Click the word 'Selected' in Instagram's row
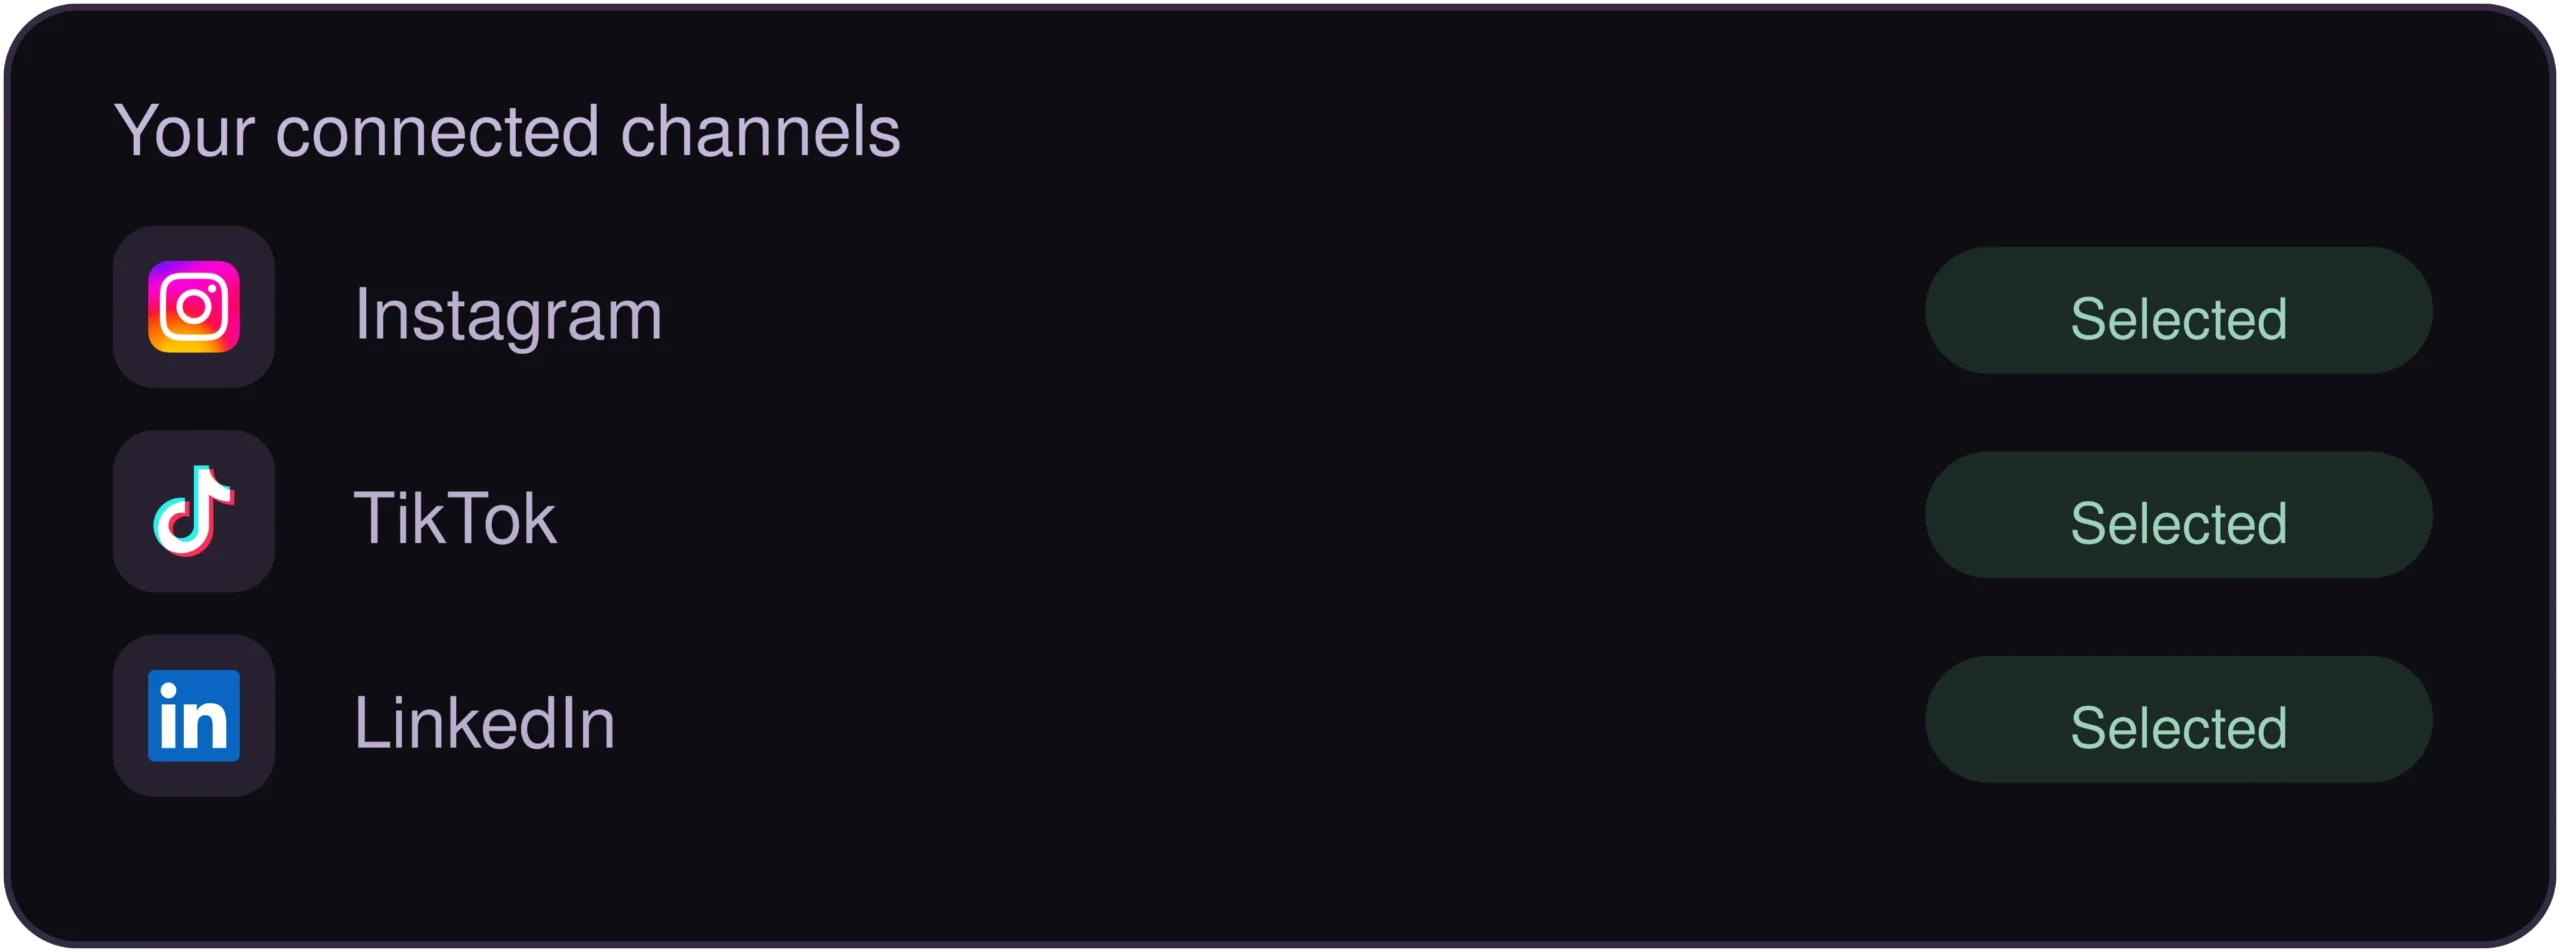The image size is (2560, 952). coord(2178,319)
